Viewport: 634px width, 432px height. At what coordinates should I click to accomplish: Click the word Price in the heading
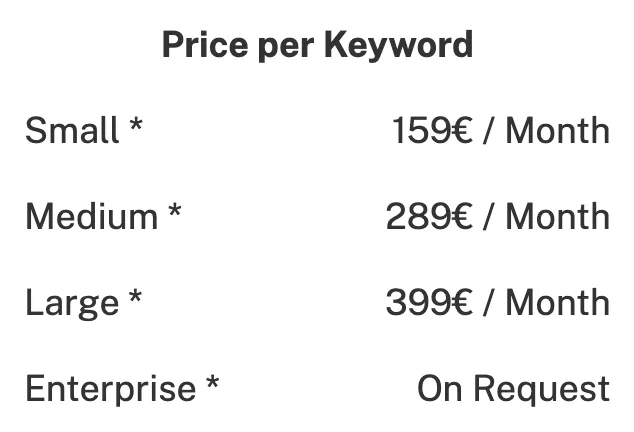coord(205,44)
